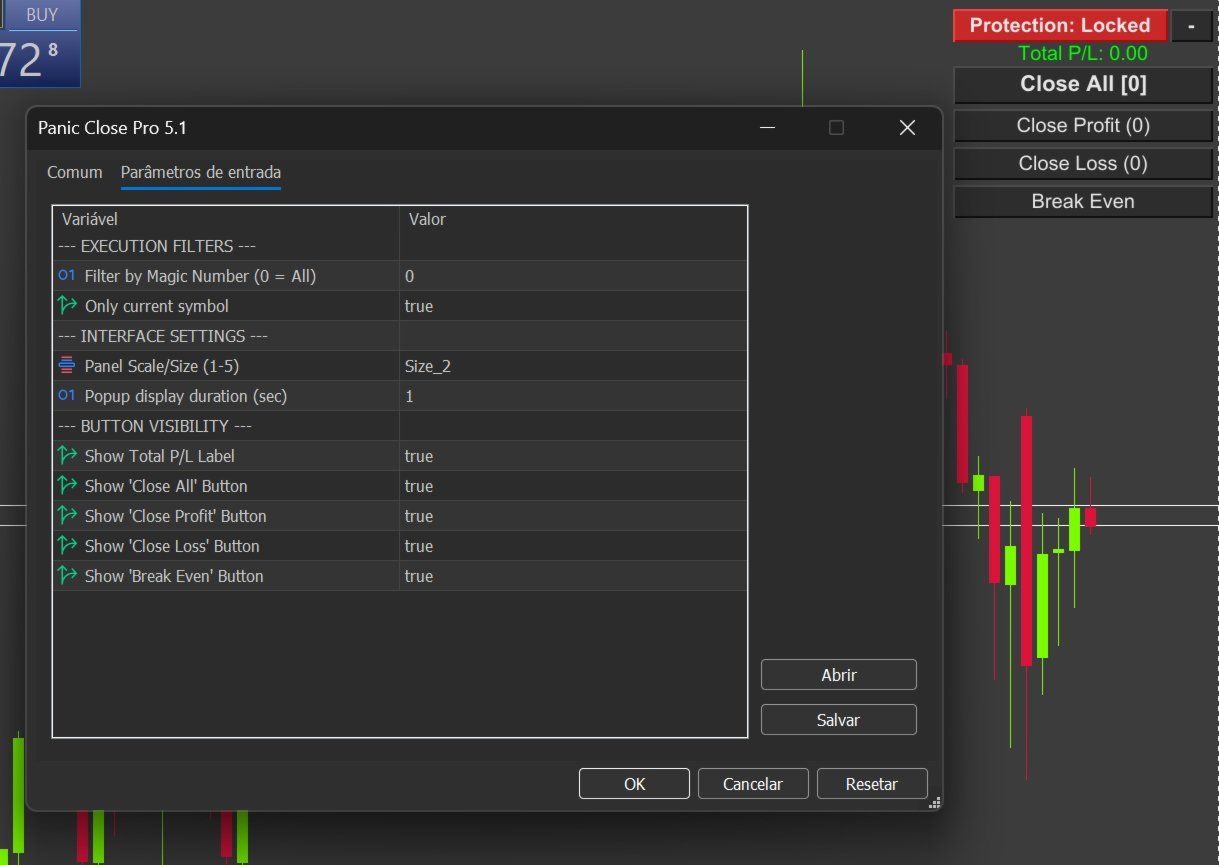Select the Parâmetros de entrada tab
Viewport: 1219px width, 865px height.
(x=201, y=172)
